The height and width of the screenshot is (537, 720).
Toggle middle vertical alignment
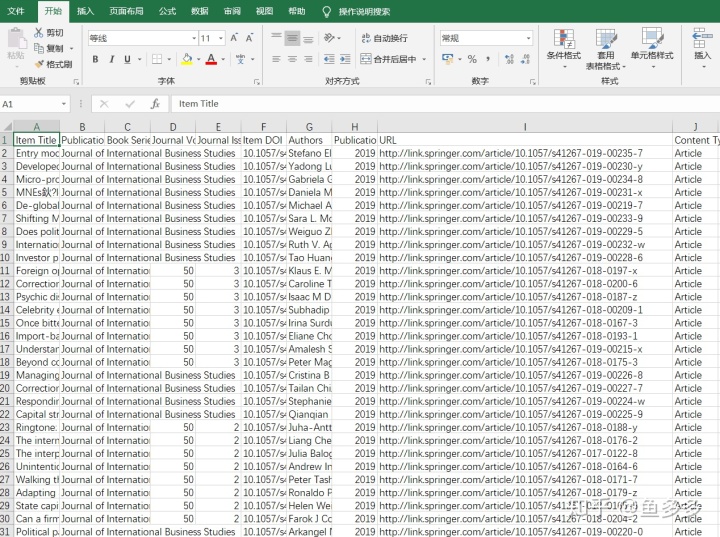coord(292,38)
